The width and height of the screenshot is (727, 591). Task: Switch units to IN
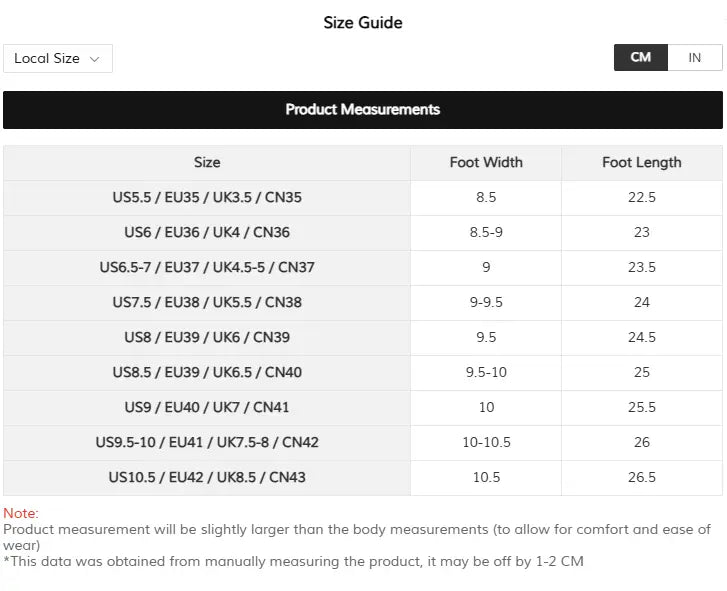[x=695, y=57]
